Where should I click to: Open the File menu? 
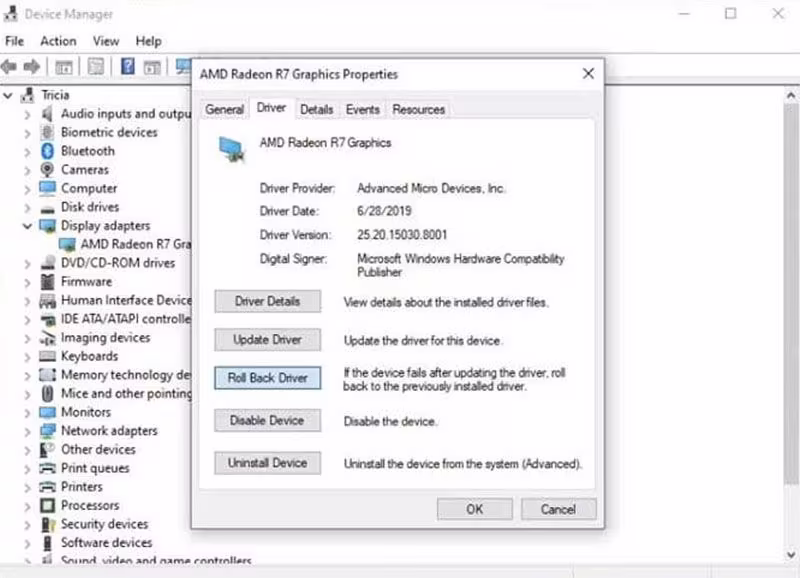[x=14, y=41]
